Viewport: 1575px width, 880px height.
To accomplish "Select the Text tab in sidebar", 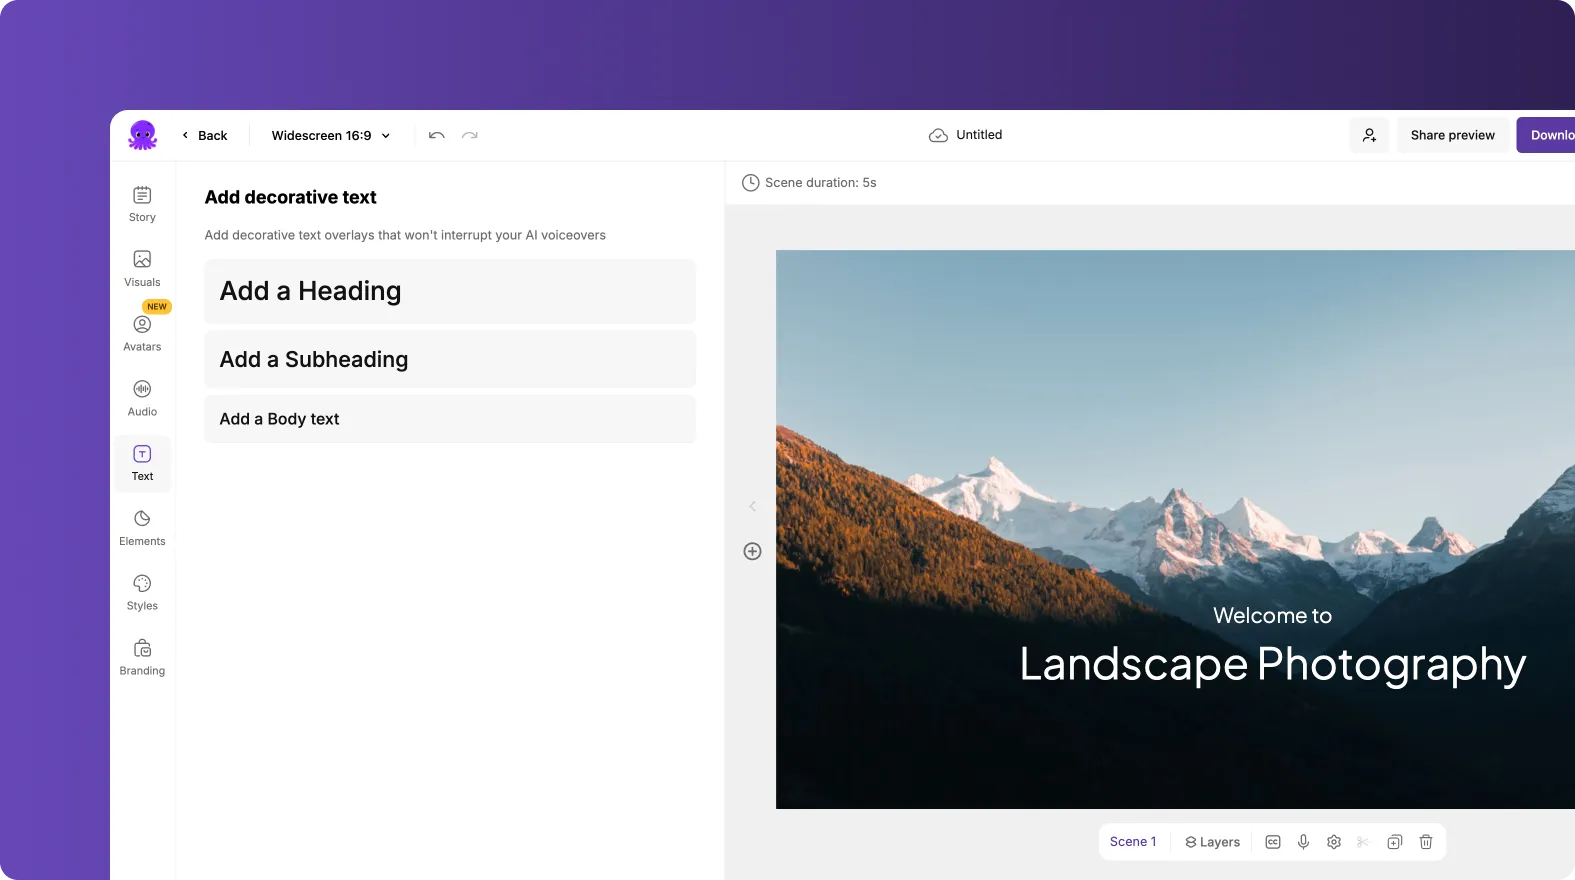I will [142, 463].
